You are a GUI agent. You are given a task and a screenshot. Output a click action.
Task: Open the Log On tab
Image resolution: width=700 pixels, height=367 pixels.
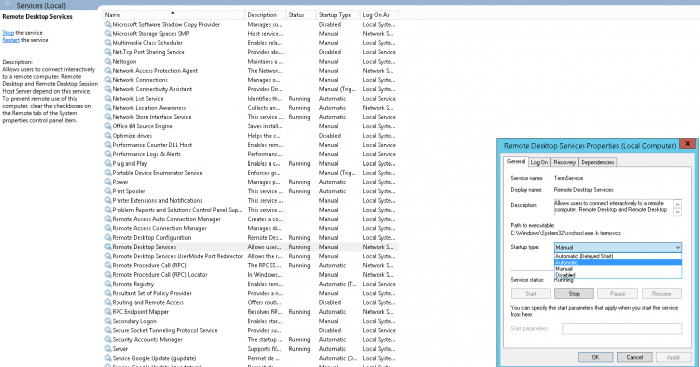tap(539, 163)
